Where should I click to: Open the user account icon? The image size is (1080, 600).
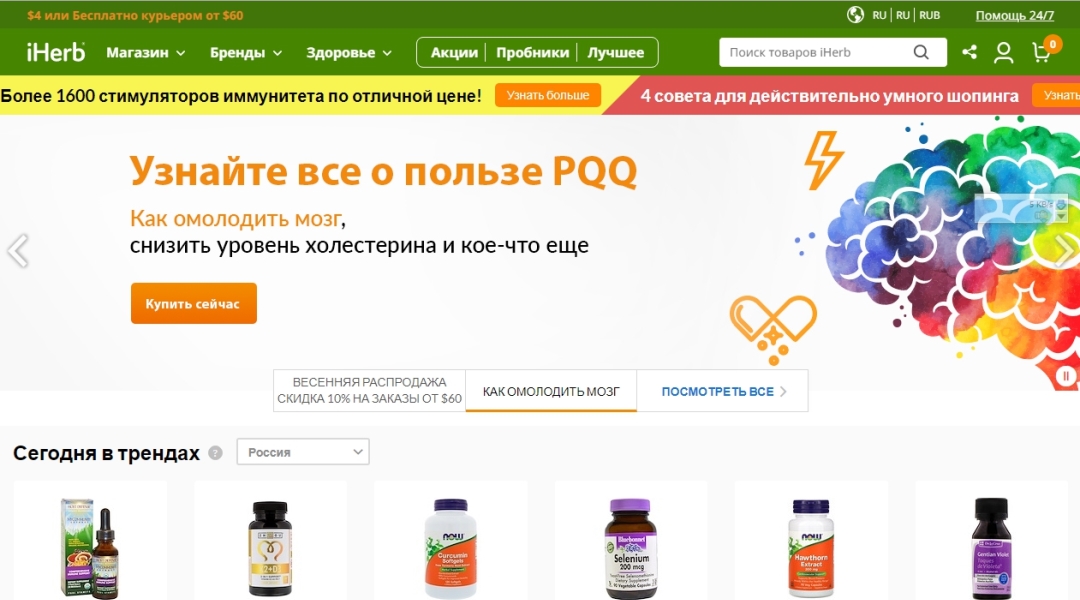coord(1004,52)
